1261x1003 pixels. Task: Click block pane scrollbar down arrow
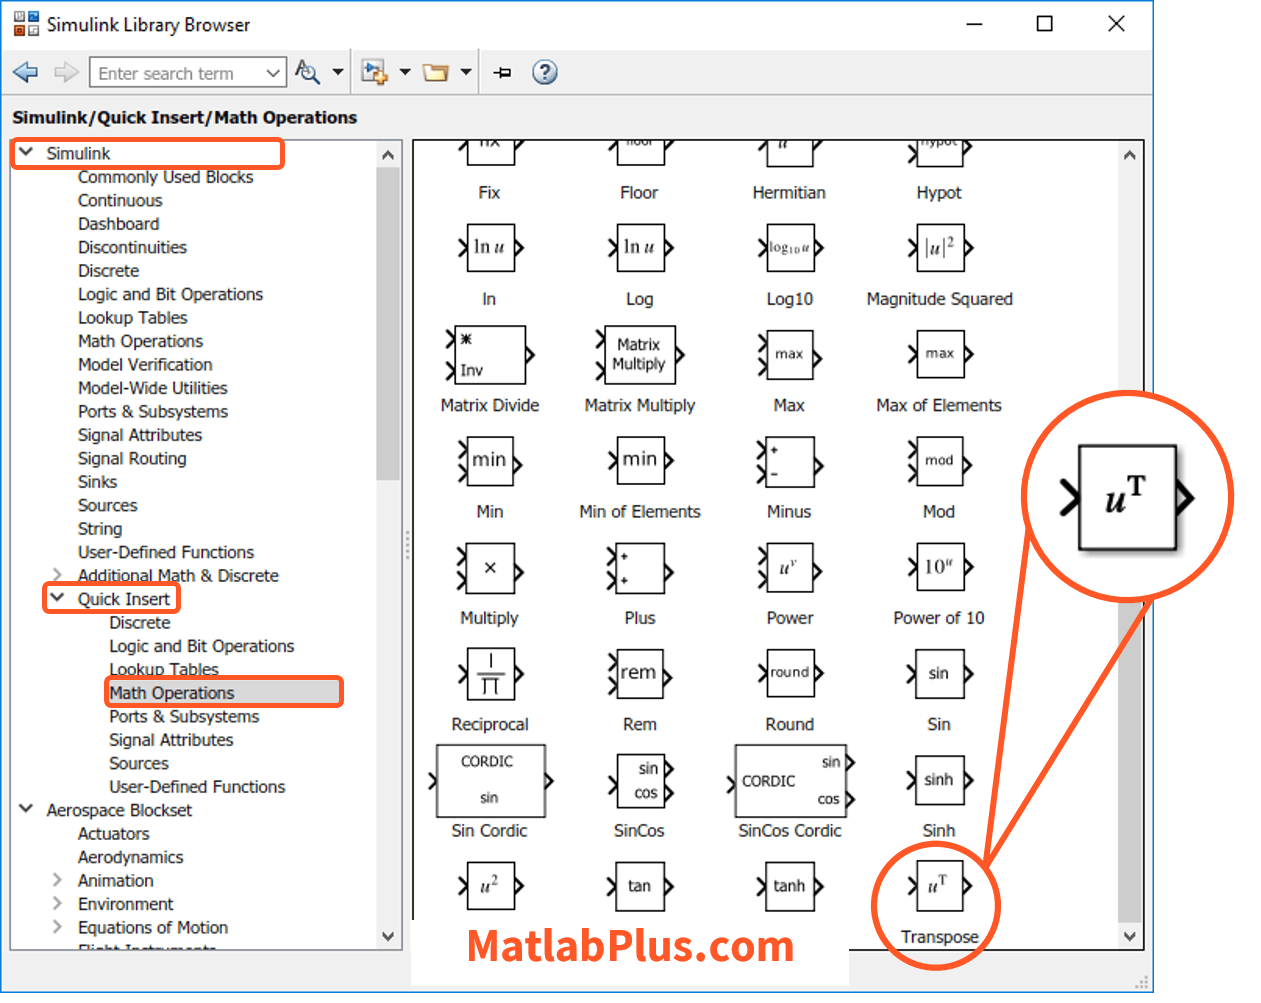click(1129, 937)
